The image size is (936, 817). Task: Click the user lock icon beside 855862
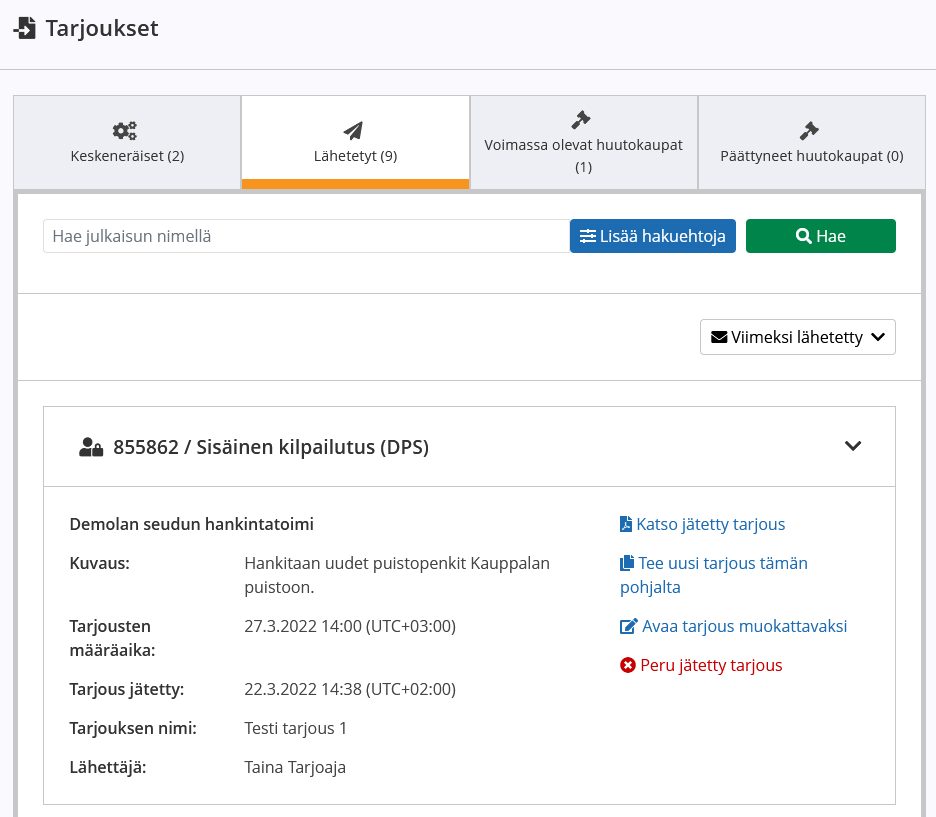(91, 447)
